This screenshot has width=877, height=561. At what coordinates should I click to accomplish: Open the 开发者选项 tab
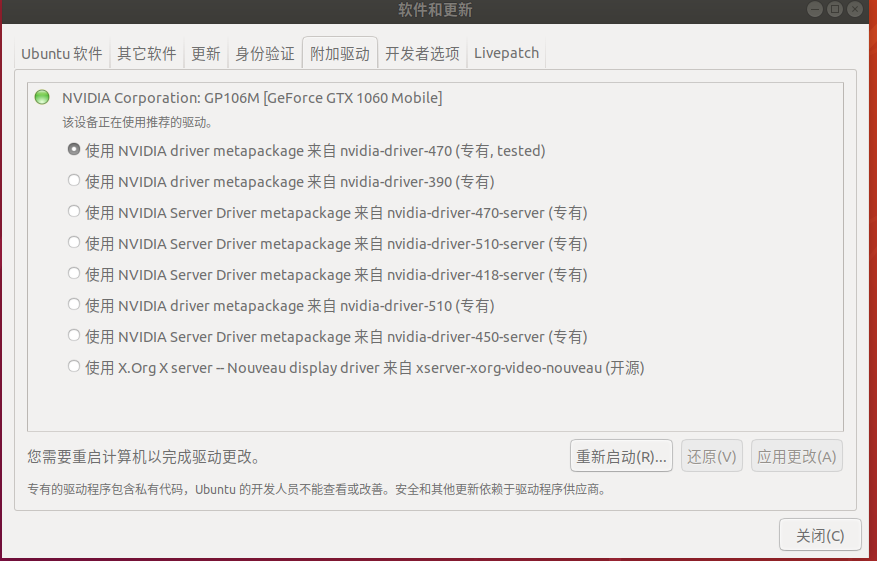[422, 54]
